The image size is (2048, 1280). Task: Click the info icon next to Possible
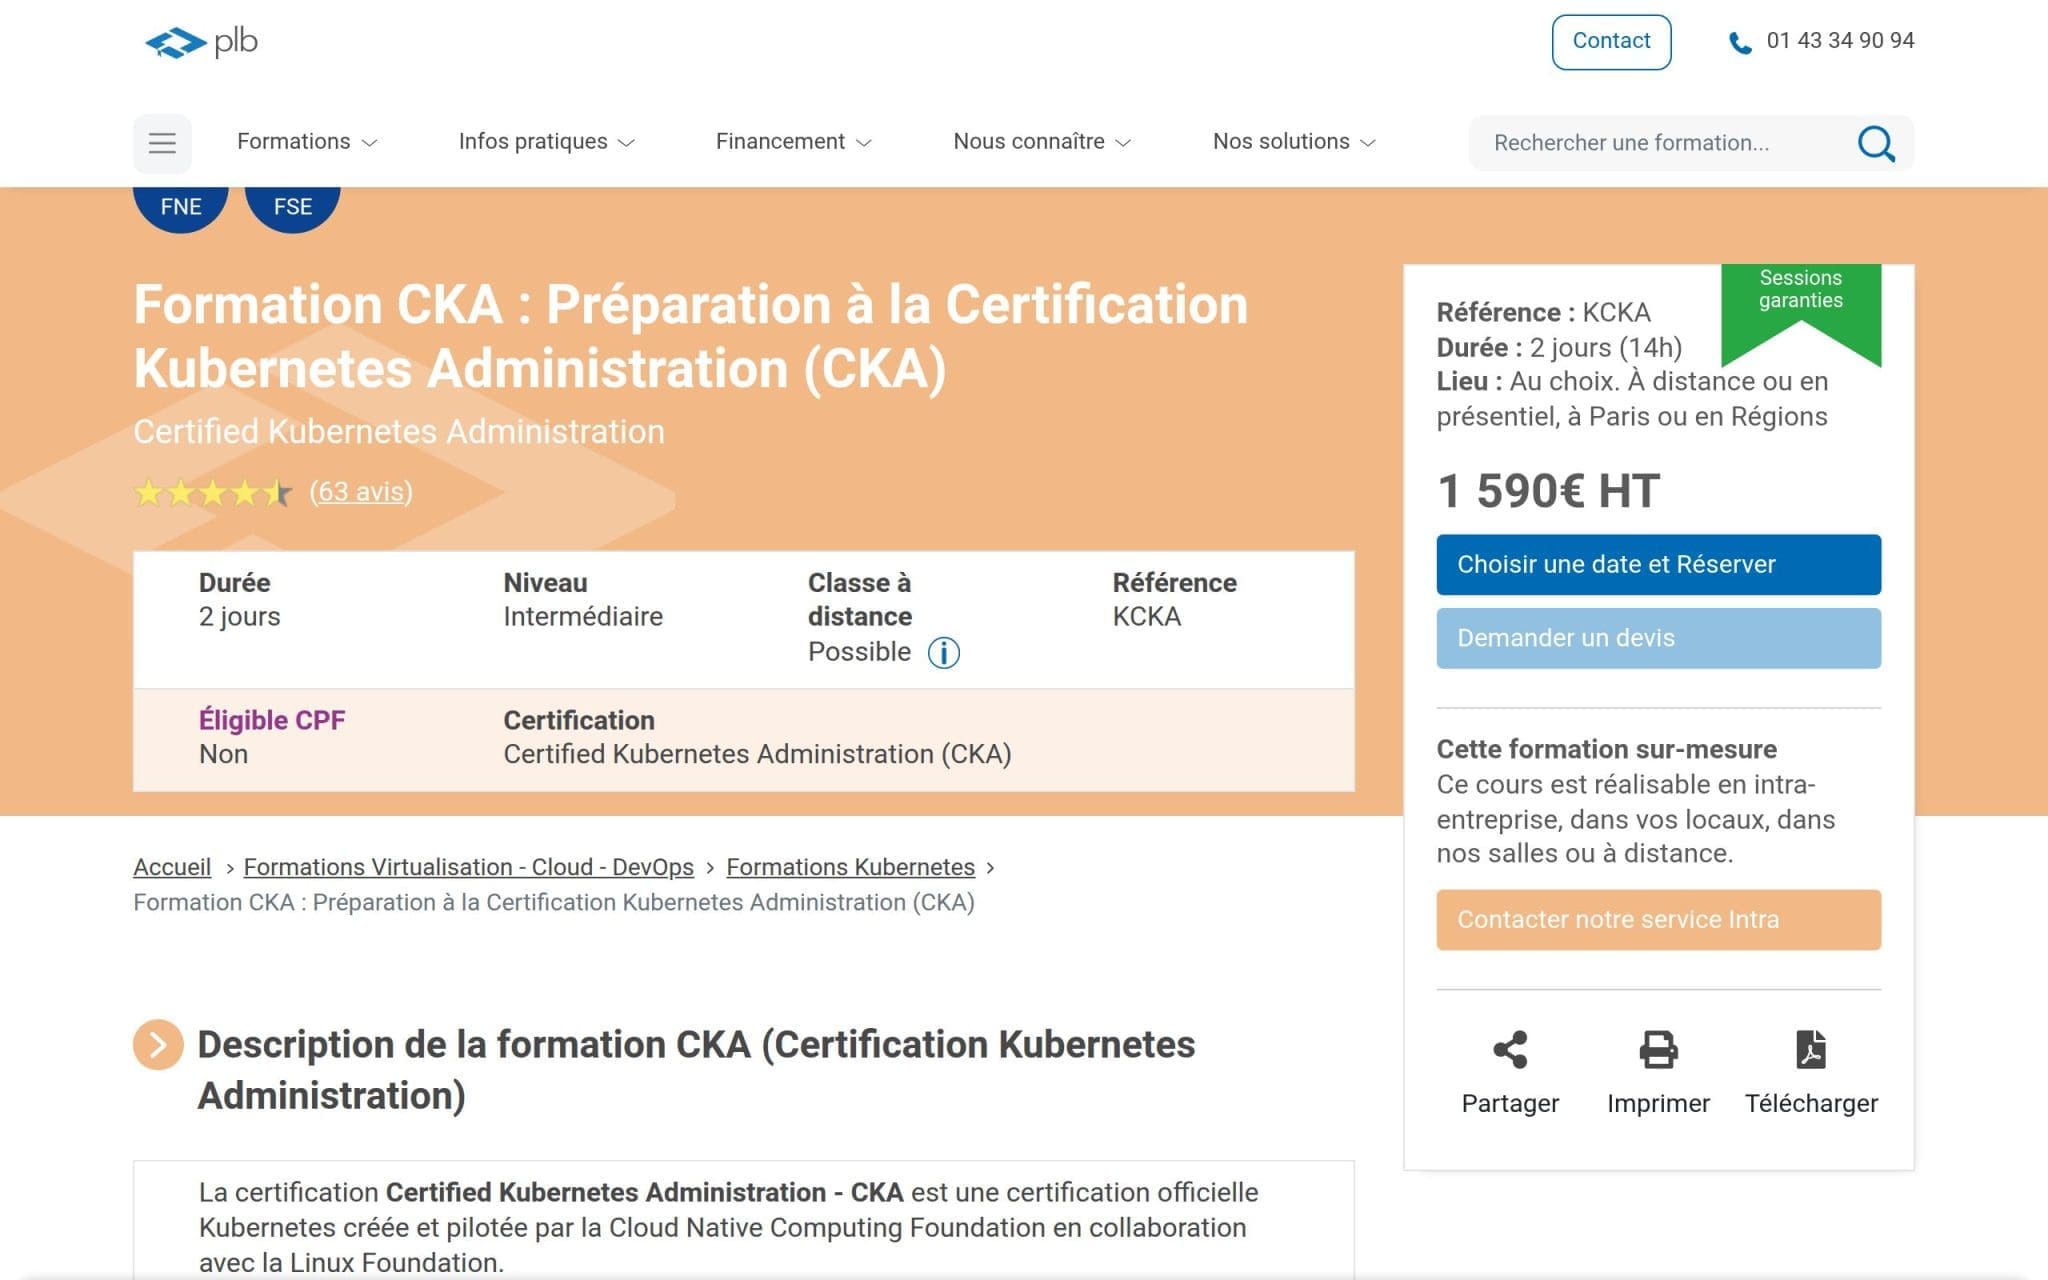(943, 653)
